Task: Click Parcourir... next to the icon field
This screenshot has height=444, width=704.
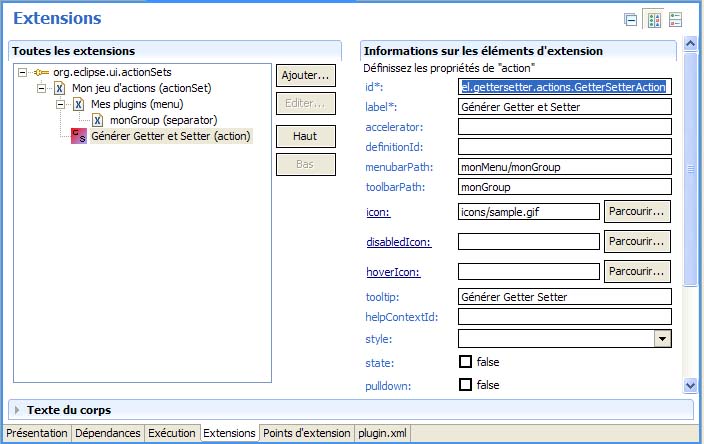Action: tap(637, 212)
